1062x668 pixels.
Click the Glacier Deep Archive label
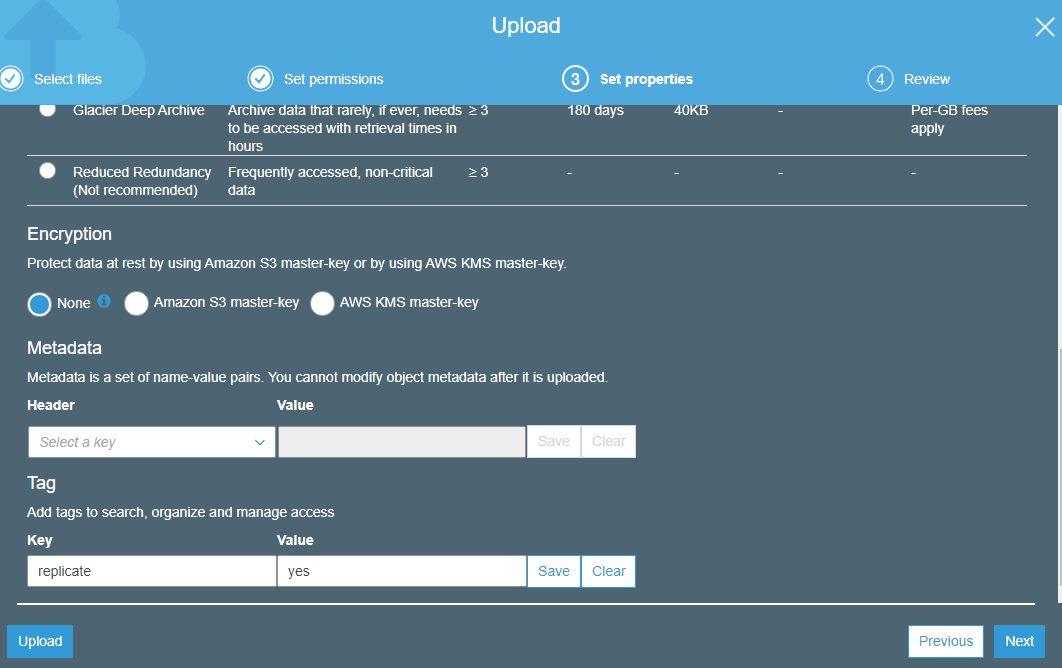click(139, 110)
